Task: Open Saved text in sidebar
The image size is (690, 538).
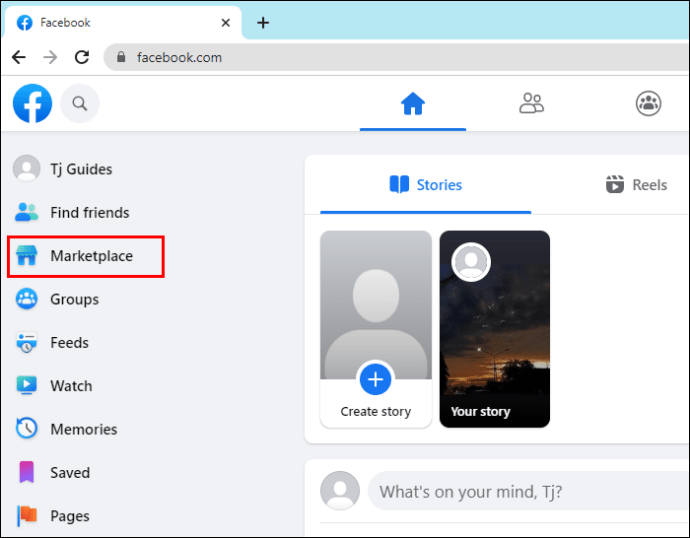Action: tap(70, 472)
